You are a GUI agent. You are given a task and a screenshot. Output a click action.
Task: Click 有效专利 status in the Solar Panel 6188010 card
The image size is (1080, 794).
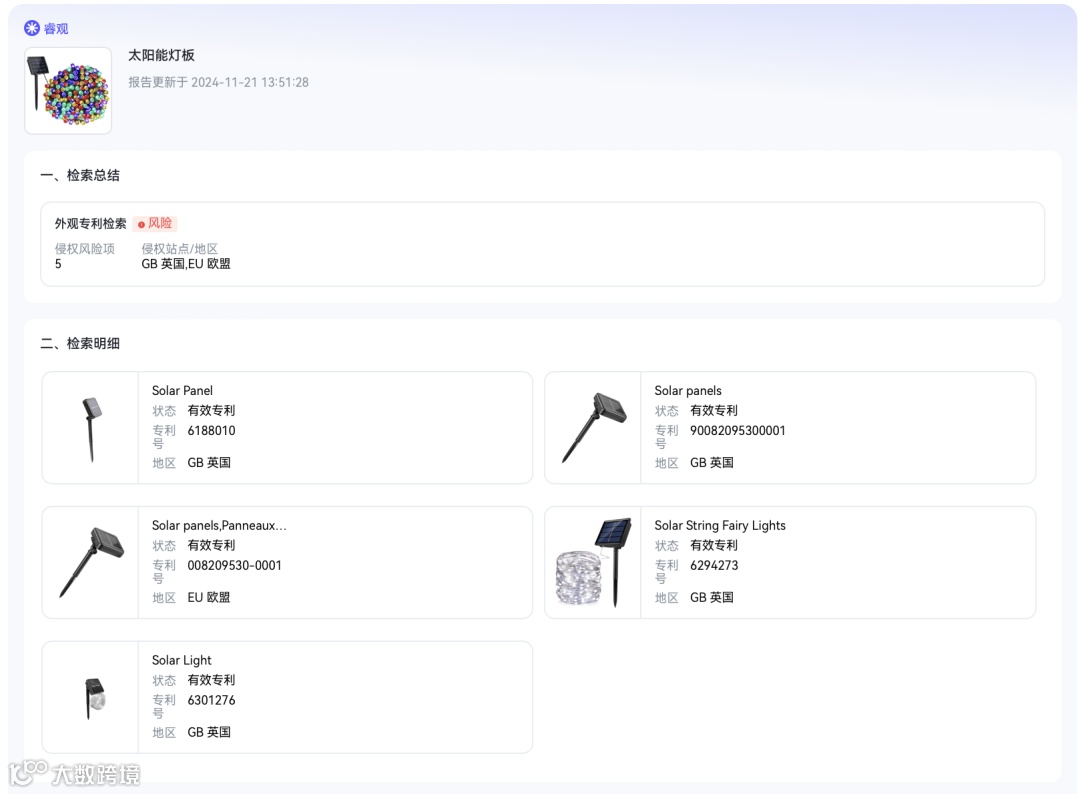click(211, 410)
